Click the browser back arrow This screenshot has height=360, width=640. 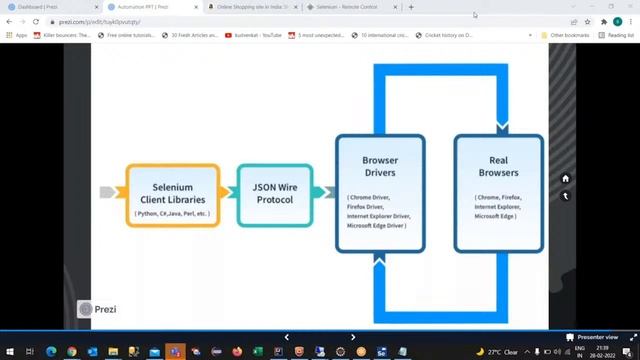point(9,22)
